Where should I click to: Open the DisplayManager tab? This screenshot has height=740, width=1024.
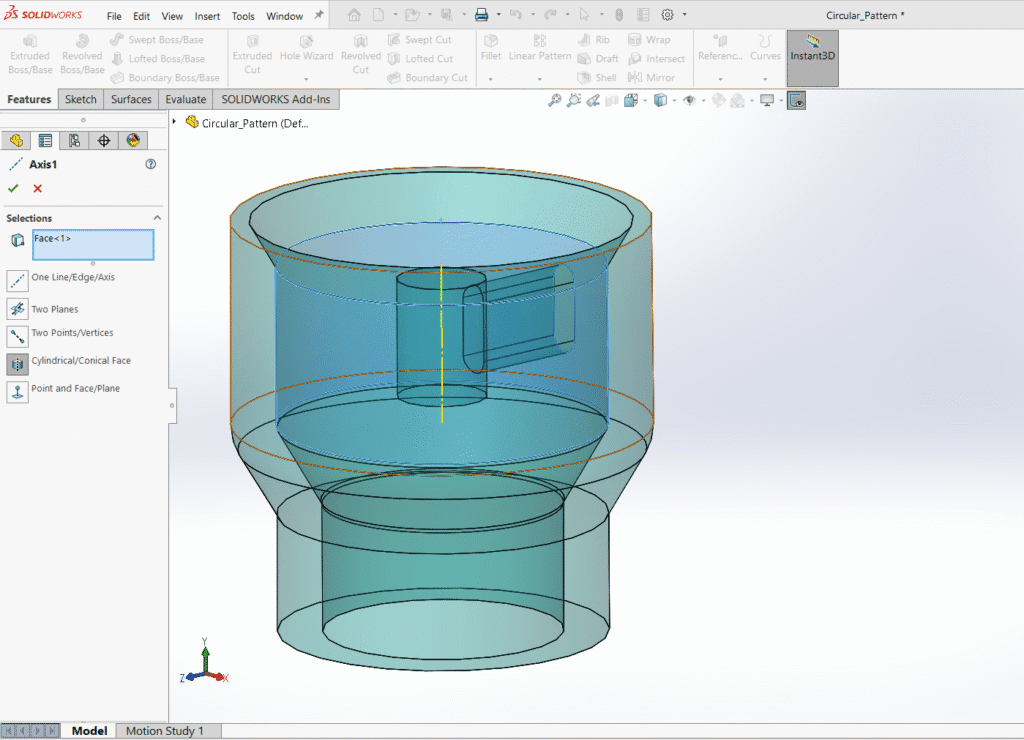click(133, 140)
